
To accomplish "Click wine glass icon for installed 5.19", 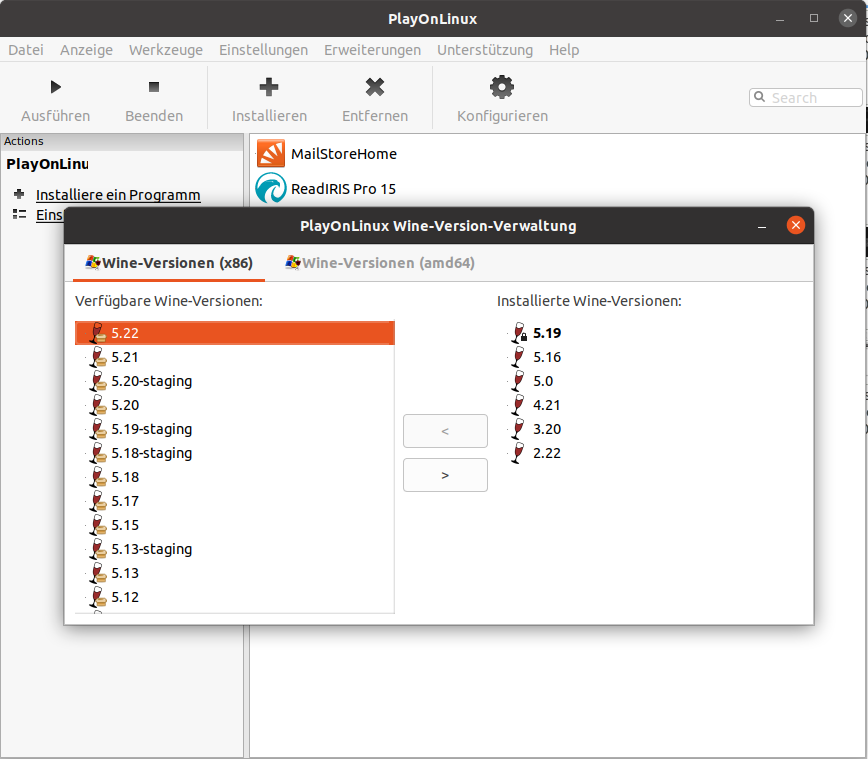I will (518, 333).
